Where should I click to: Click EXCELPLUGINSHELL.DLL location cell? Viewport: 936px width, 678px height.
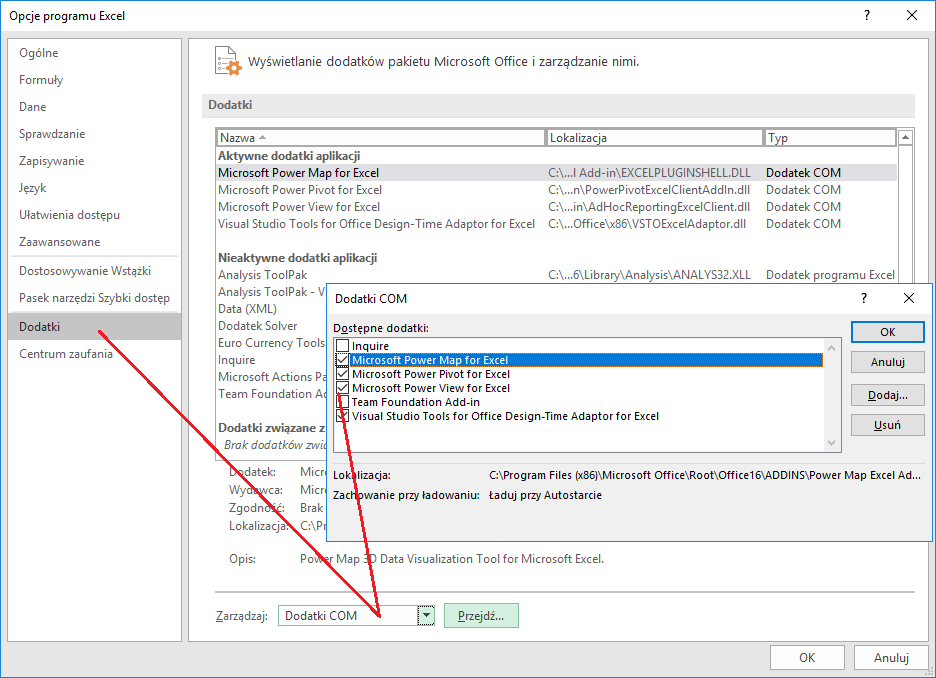649,172
